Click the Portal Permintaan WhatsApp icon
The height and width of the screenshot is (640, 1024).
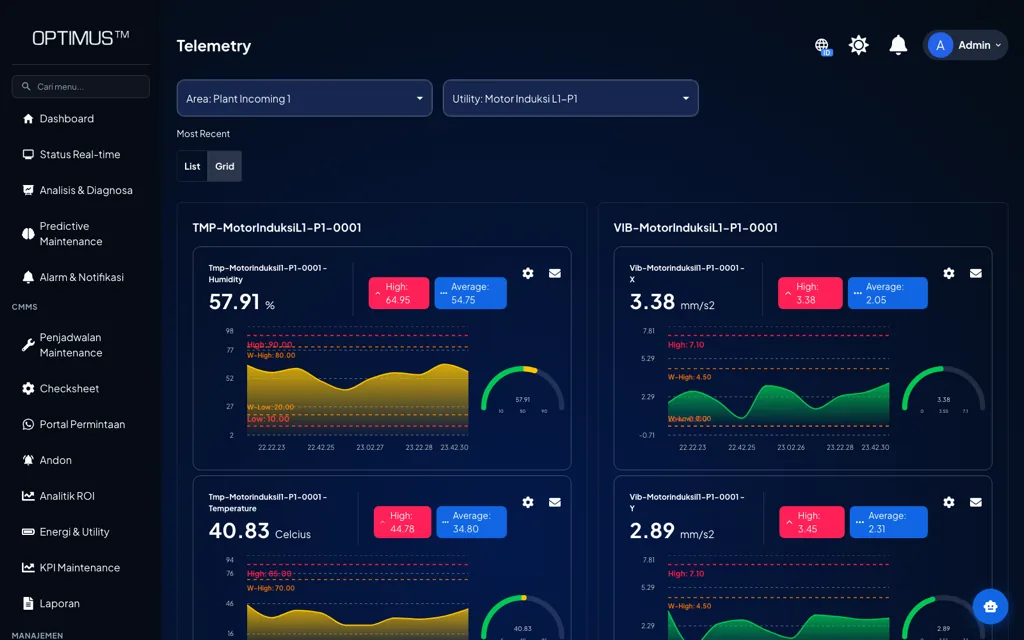coord(28,424)
